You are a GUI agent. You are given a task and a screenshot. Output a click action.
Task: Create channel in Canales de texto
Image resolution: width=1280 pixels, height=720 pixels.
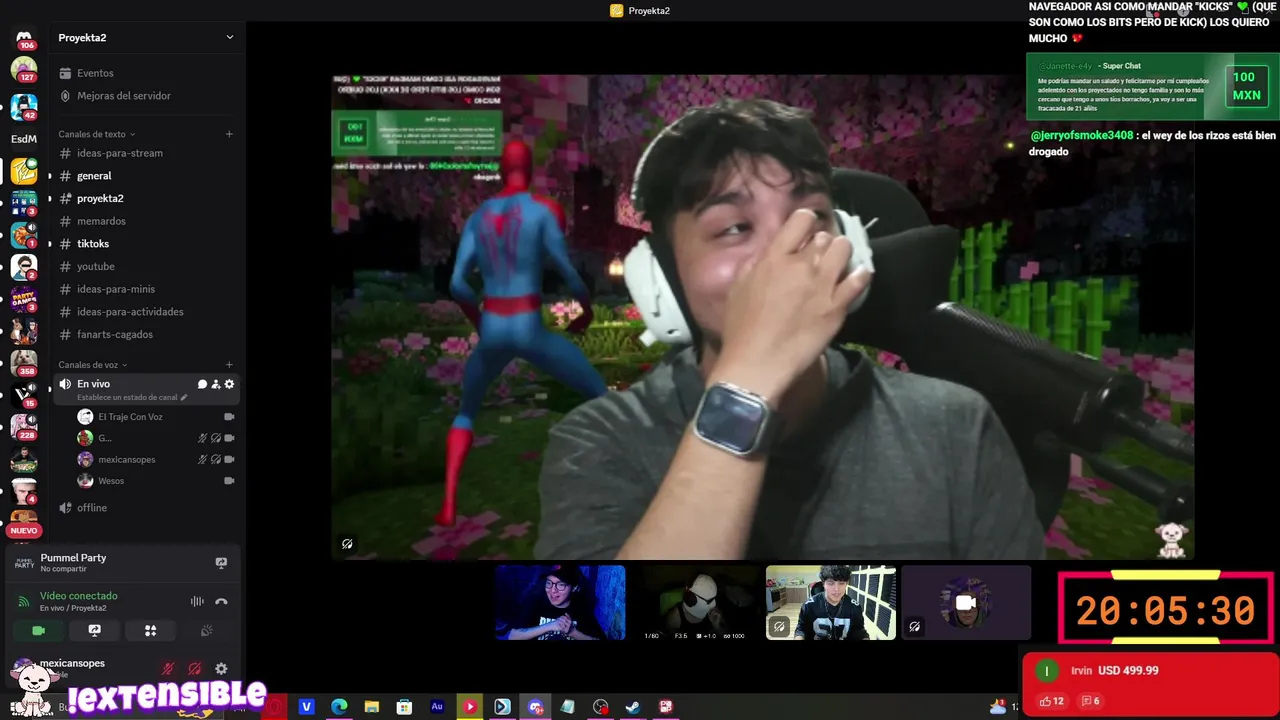pyautogui.click(x=229, y=134)
